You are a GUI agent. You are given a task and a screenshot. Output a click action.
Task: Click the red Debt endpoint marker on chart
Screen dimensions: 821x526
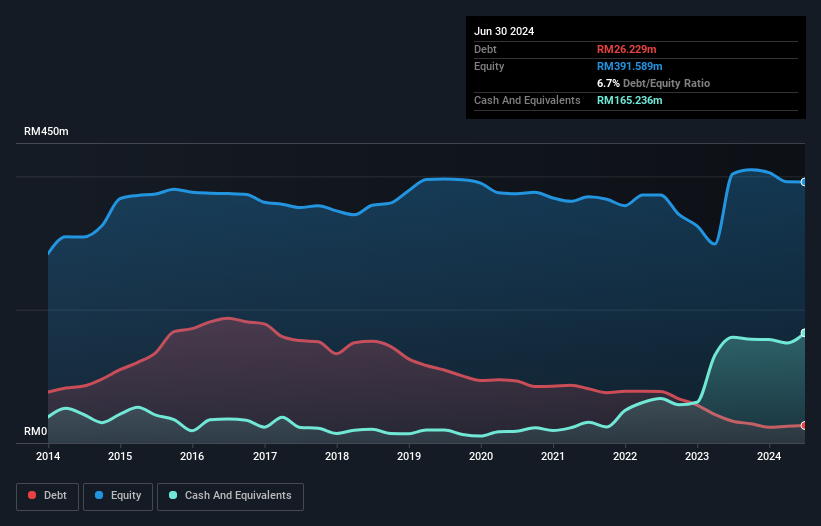point(804,426)
